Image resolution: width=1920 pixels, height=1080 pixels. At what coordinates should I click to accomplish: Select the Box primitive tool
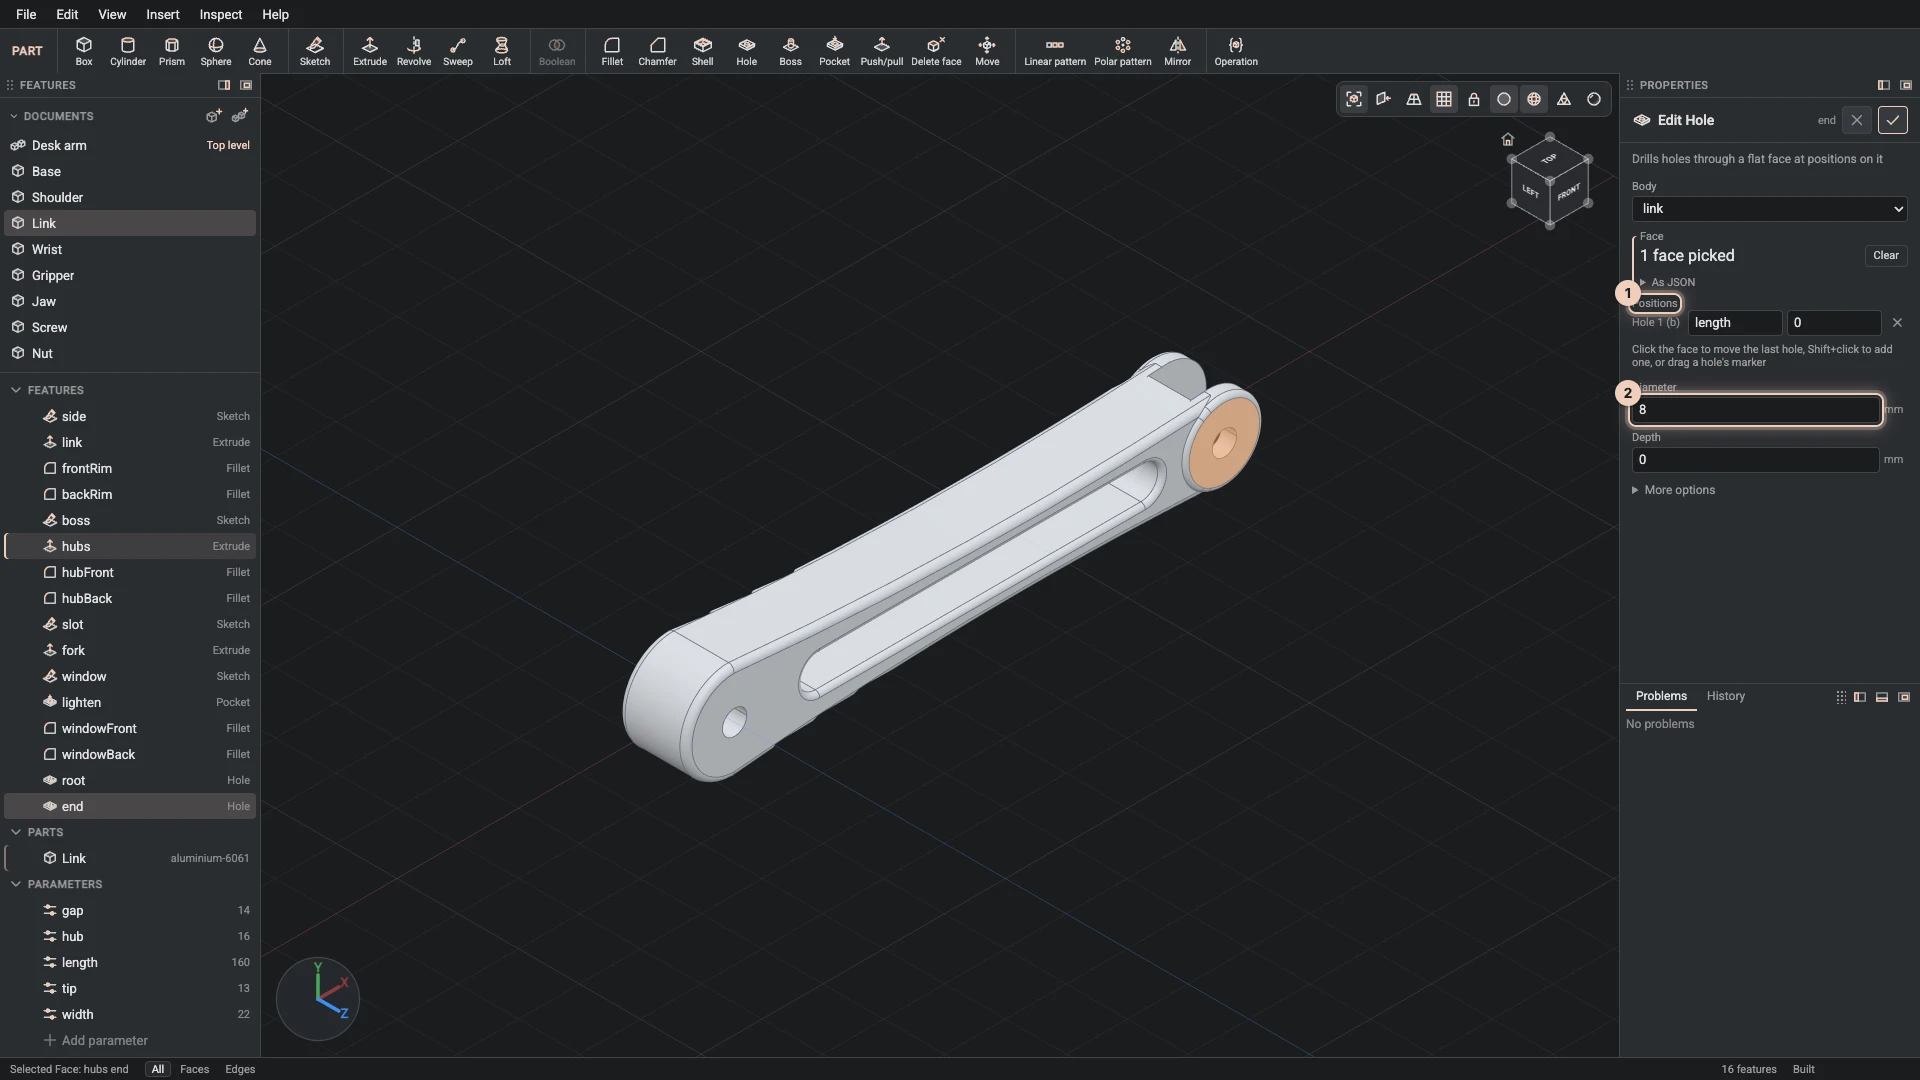pos(84,51)
